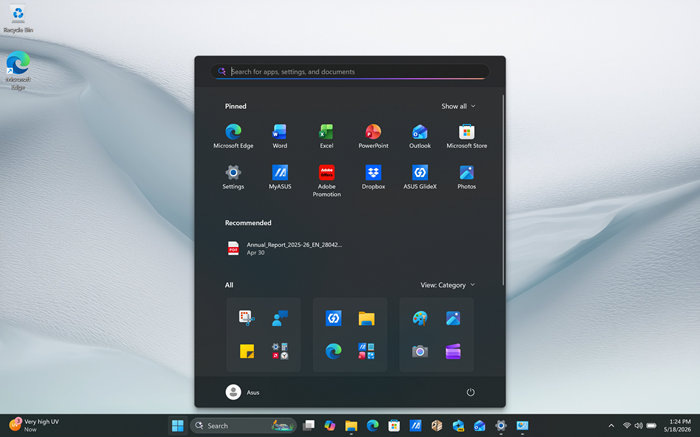Expand the app group containing the MyASUS mini icon

[x=367, y=351]
